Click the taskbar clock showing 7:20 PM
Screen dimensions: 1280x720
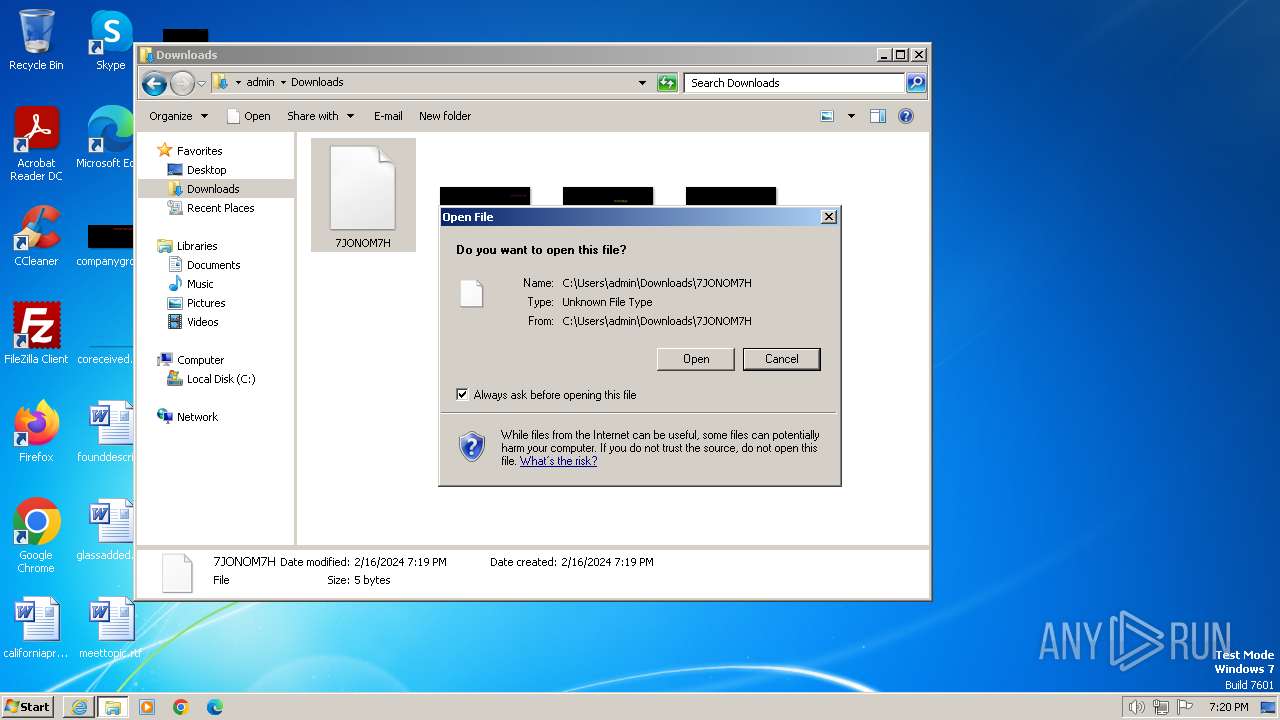coord(1228,707)
